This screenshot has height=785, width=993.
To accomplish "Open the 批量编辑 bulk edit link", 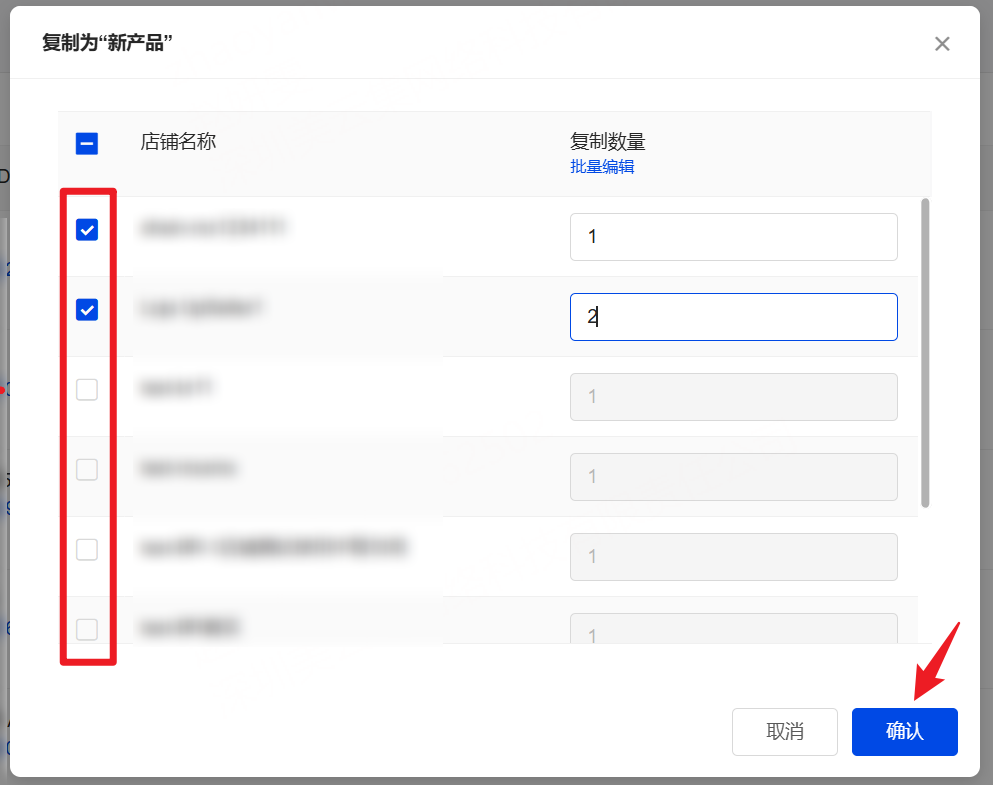I will tap(602, 167).
